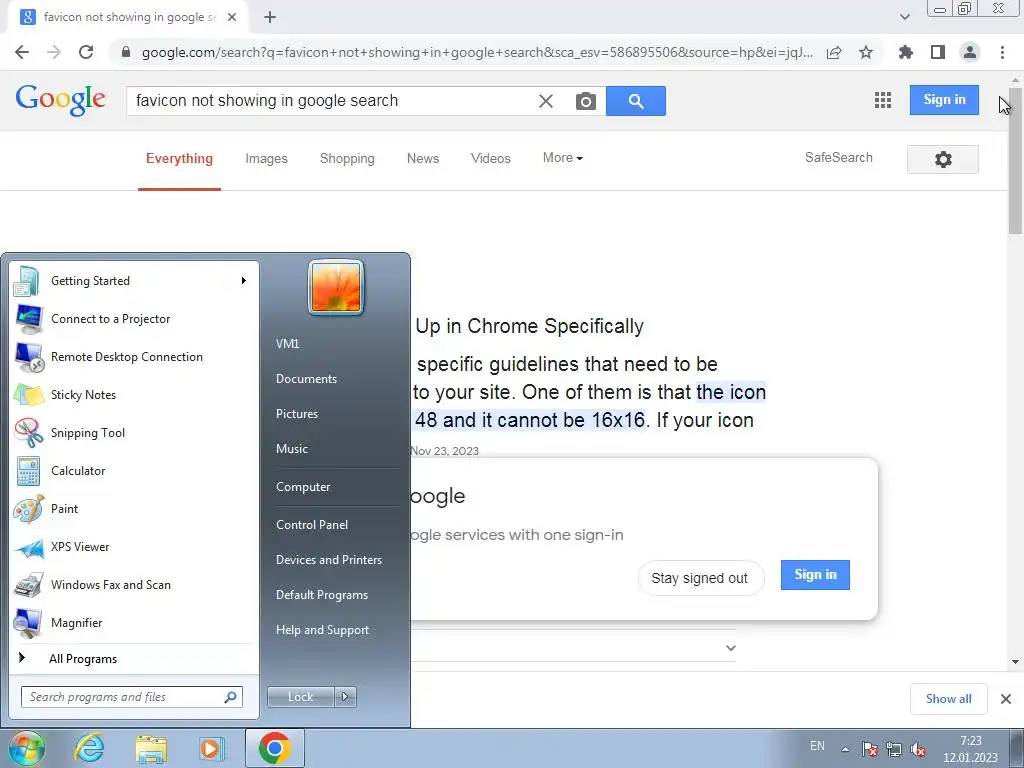Image resolution: width=1024 pixels, height=768 pixels.
Task: Click user account picture in Start menu
Action: point(336,287)
